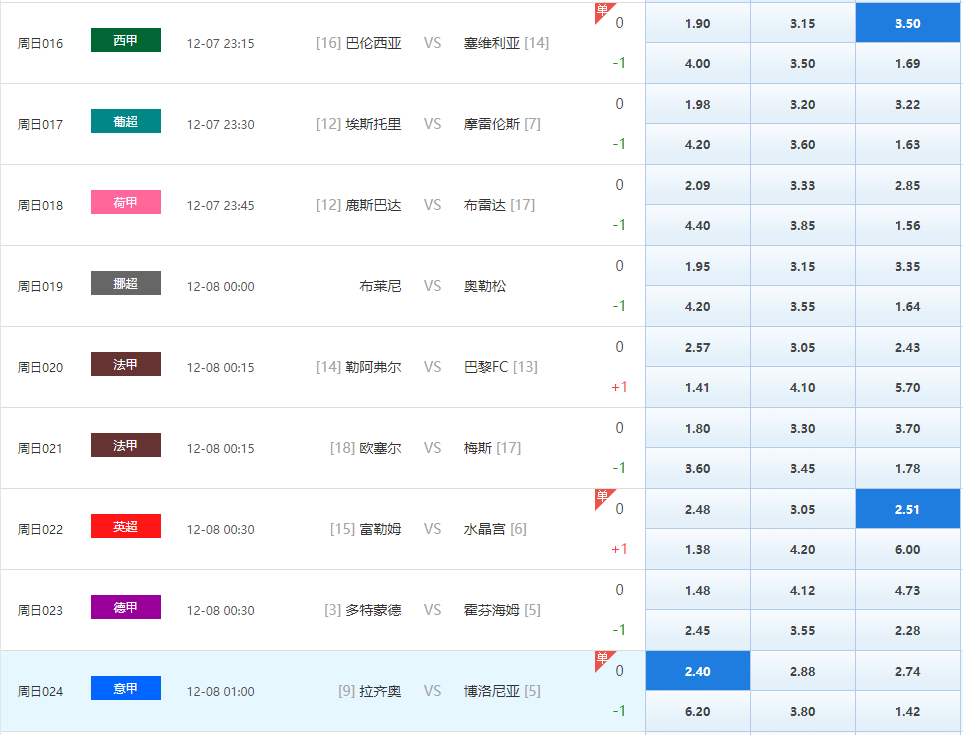963x735 pixels.
Task: Click the red 单 tag on 富勒姆 match
Action: 602,496
